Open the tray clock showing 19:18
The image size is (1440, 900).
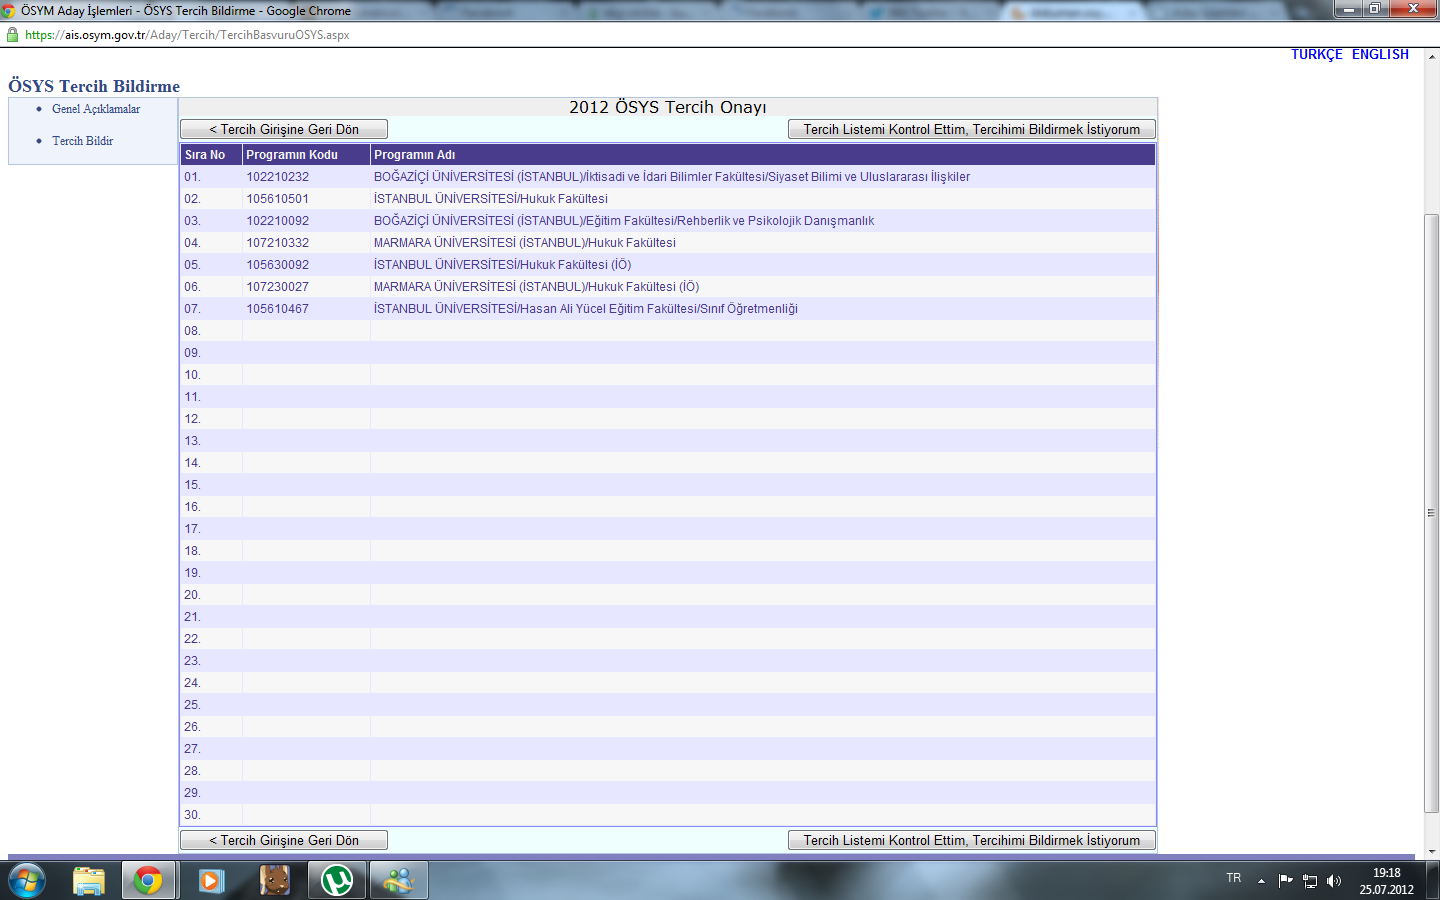pos(1386,881)
